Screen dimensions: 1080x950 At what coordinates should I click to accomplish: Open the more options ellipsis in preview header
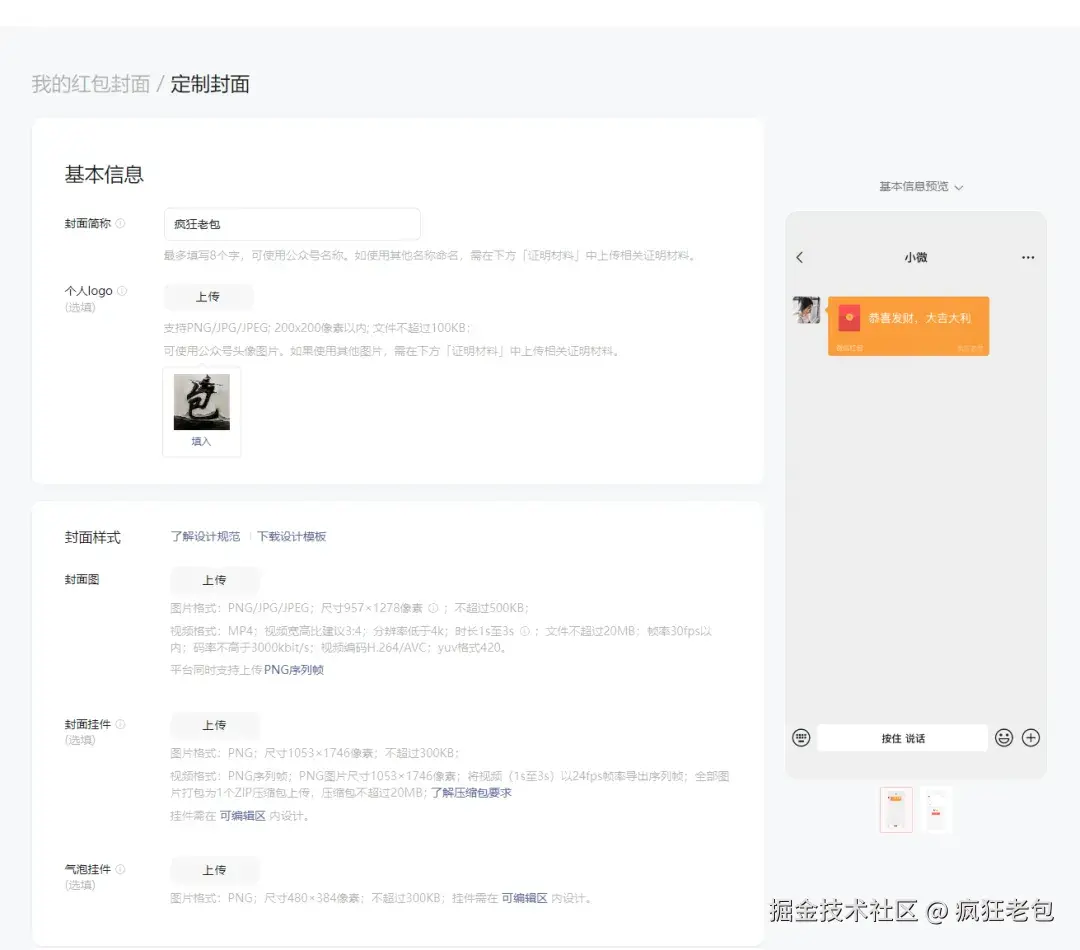tap(1028, 257)
